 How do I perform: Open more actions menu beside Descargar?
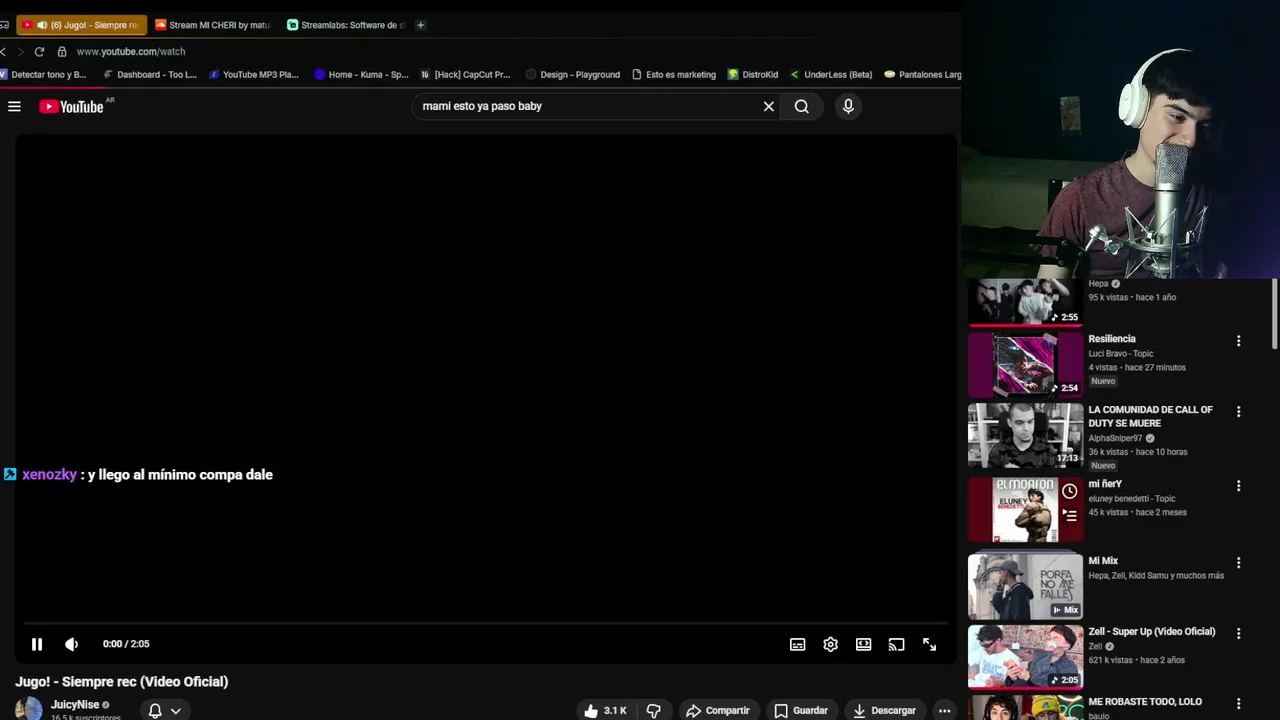944,711
